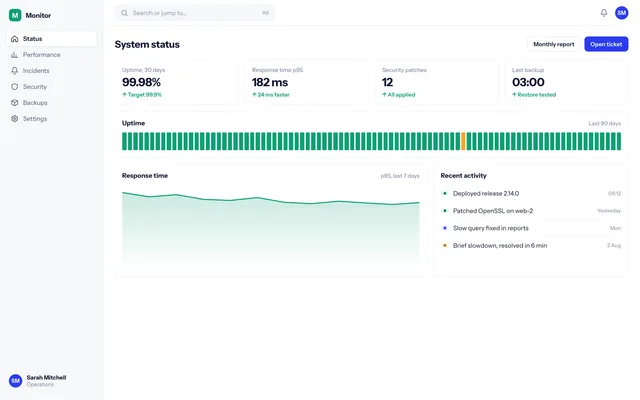The height and width of the screenshot is (400, 640).
Task: Select Brief slowdown, resolved in 6 min
Action: coord(531,245)
